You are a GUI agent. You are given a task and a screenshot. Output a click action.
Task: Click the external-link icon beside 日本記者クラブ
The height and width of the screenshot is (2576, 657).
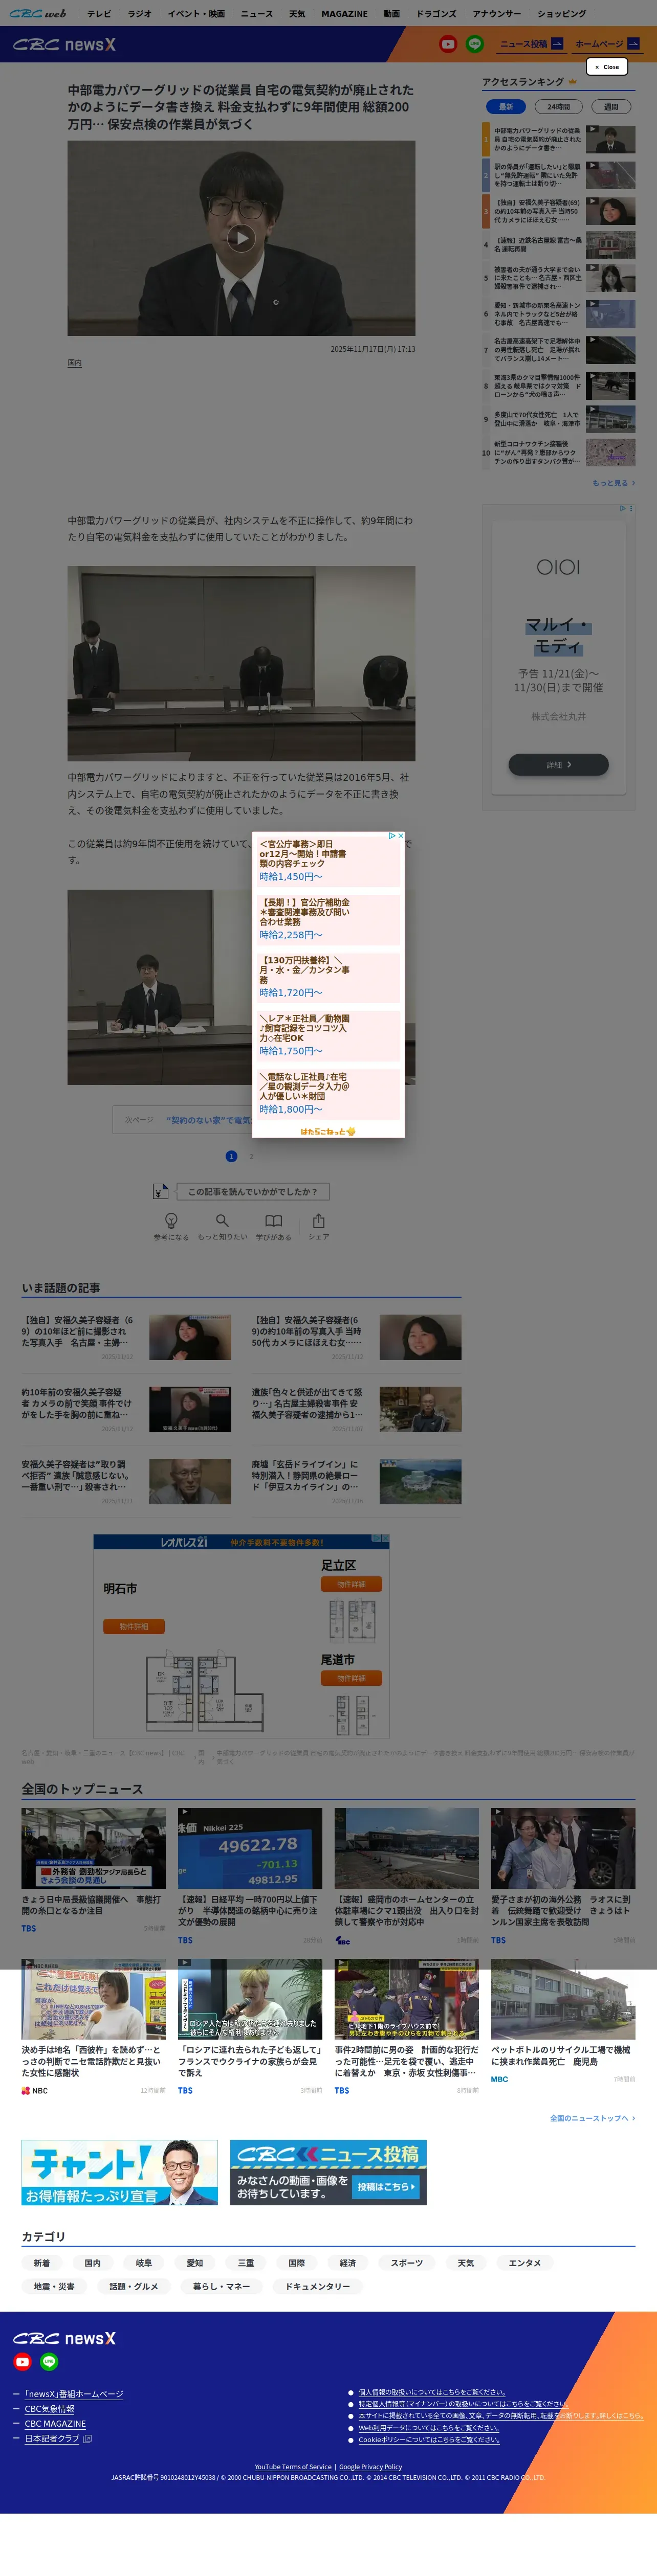coord(87,2439)
